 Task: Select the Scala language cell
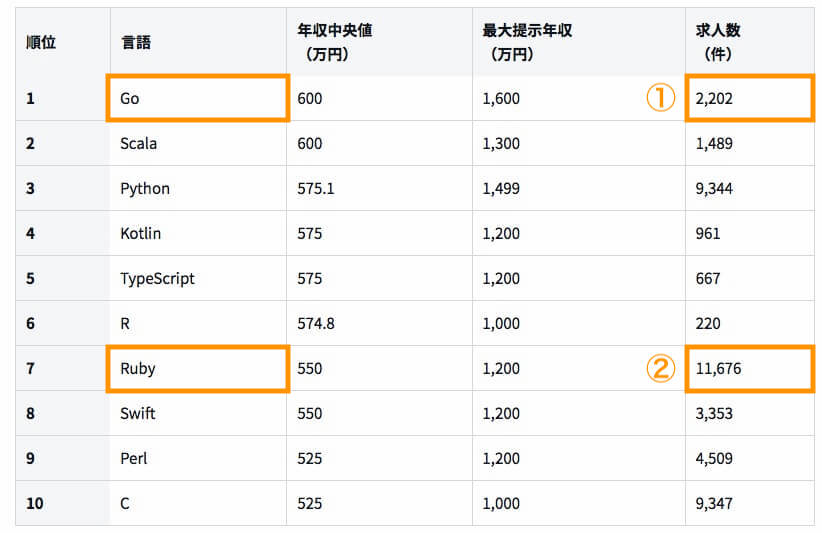[x=198, y=143]
